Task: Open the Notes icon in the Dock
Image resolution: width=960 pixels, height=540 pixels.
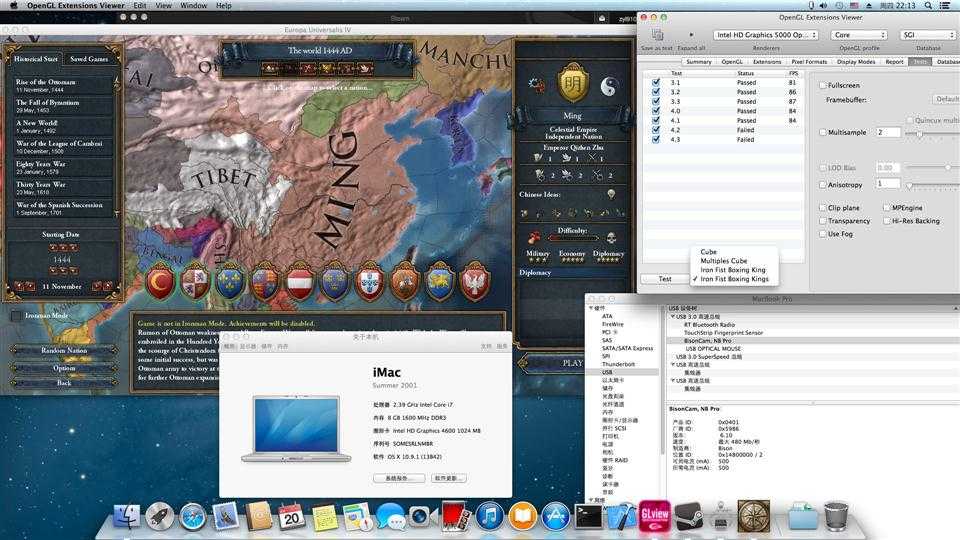Action: coord(324,517)
